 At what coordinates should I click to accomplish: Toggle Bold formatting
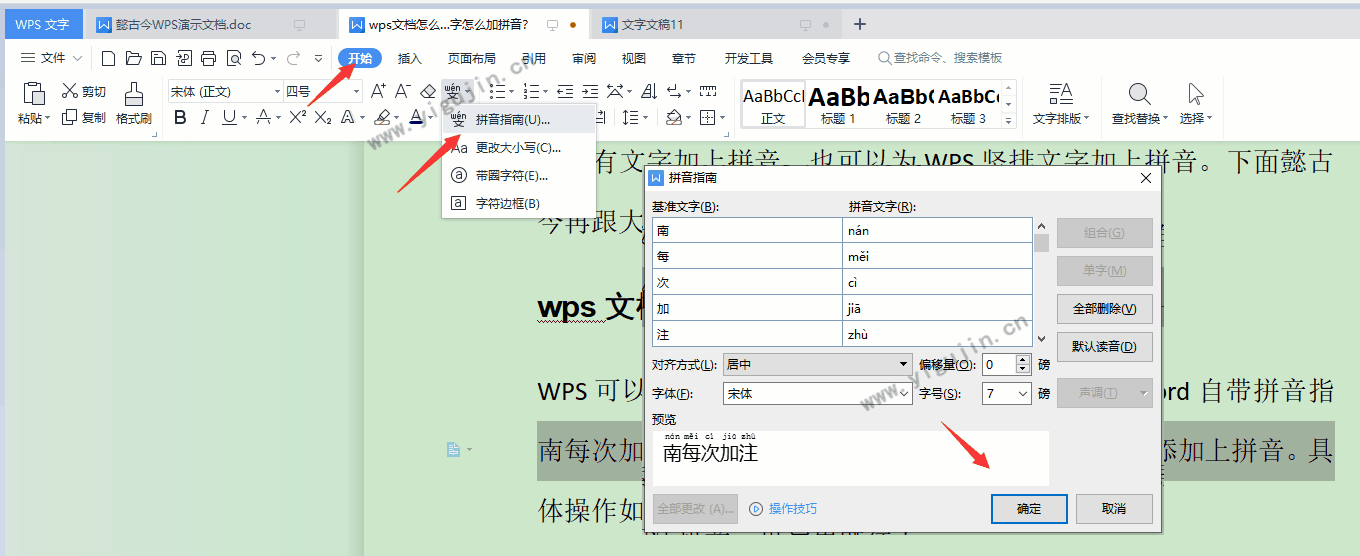(x=180, y=117)
